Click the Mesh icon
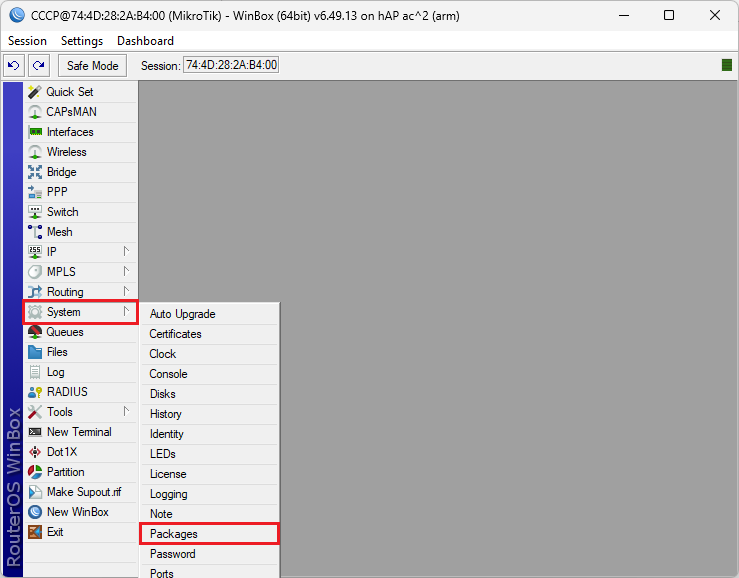Screen dimensions: 739x578 click(35, 232)
